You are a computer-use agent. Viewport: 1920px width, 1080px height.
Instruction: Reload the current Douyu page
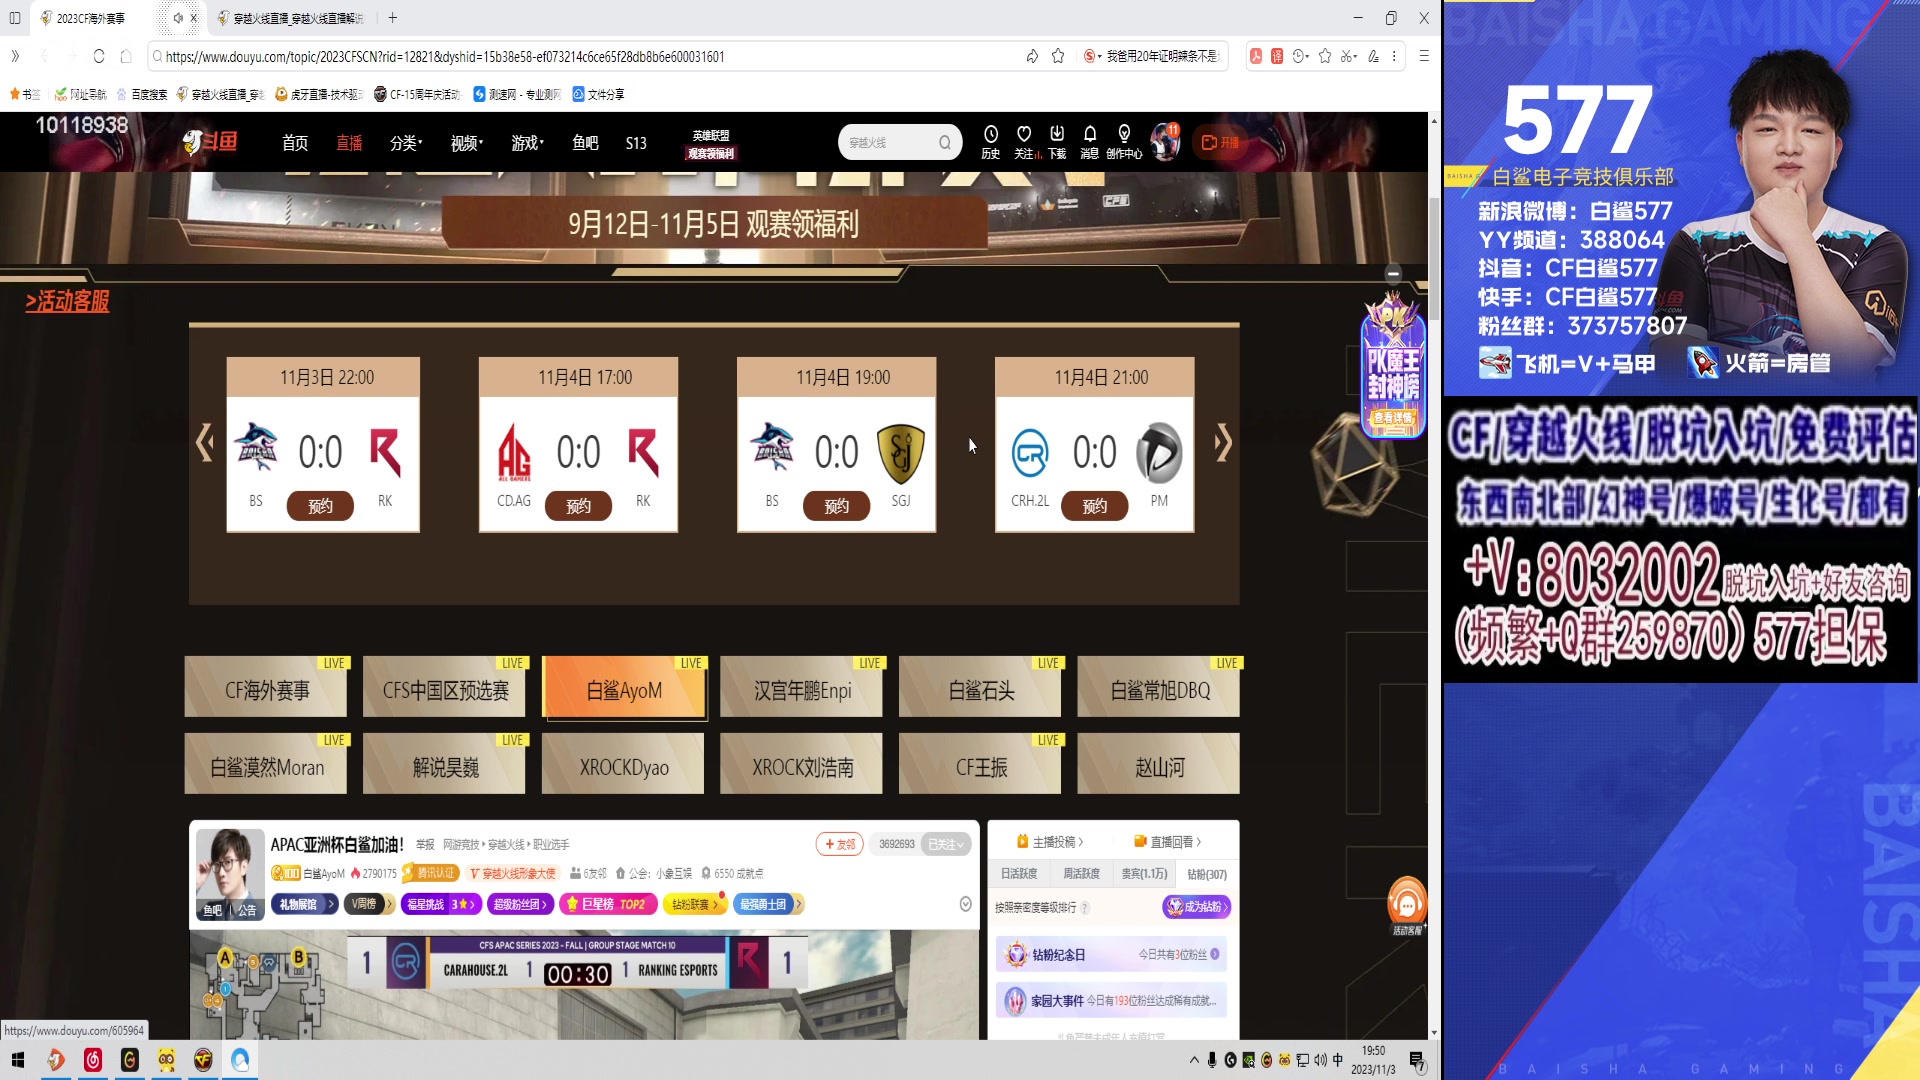click(x=98, y=56)
